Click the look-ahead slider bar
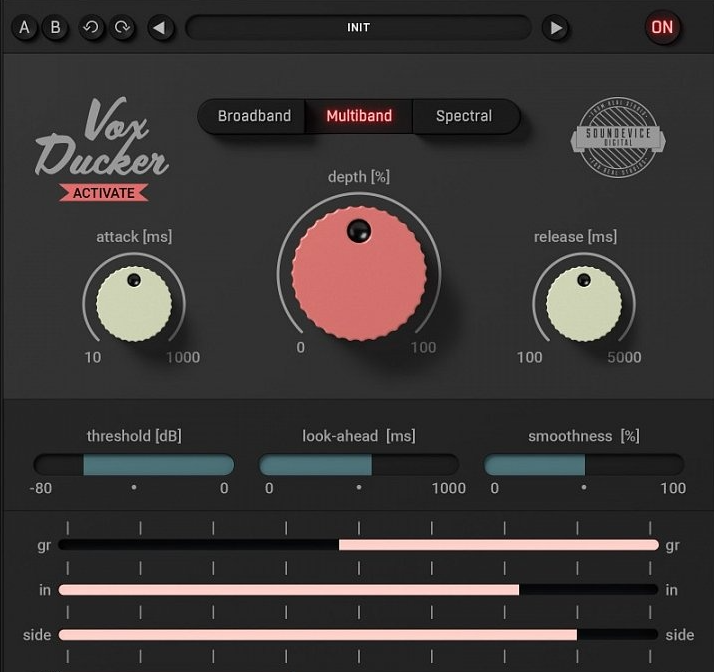Image resolution: width=714 pixels, height=672 pixels. [x=359, y=465]
